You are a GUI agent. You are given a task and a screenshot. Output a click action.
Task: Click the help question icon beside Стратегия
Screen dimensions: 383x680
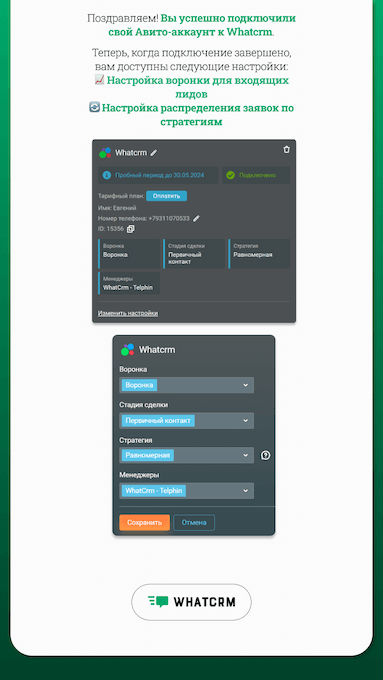pos(265,455)
